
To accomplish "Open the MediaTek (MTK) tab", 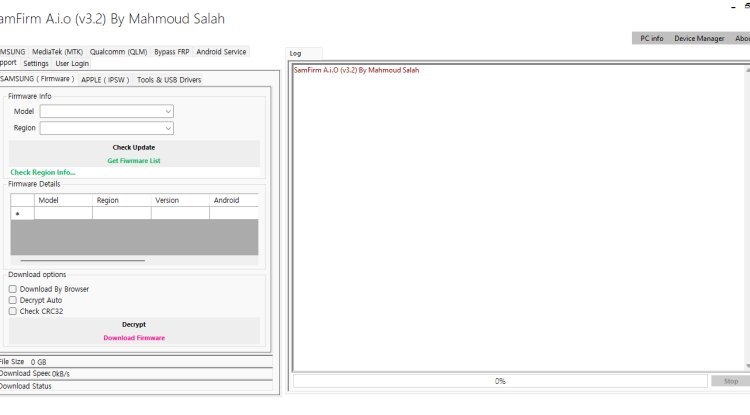I will tap(57, 52).
